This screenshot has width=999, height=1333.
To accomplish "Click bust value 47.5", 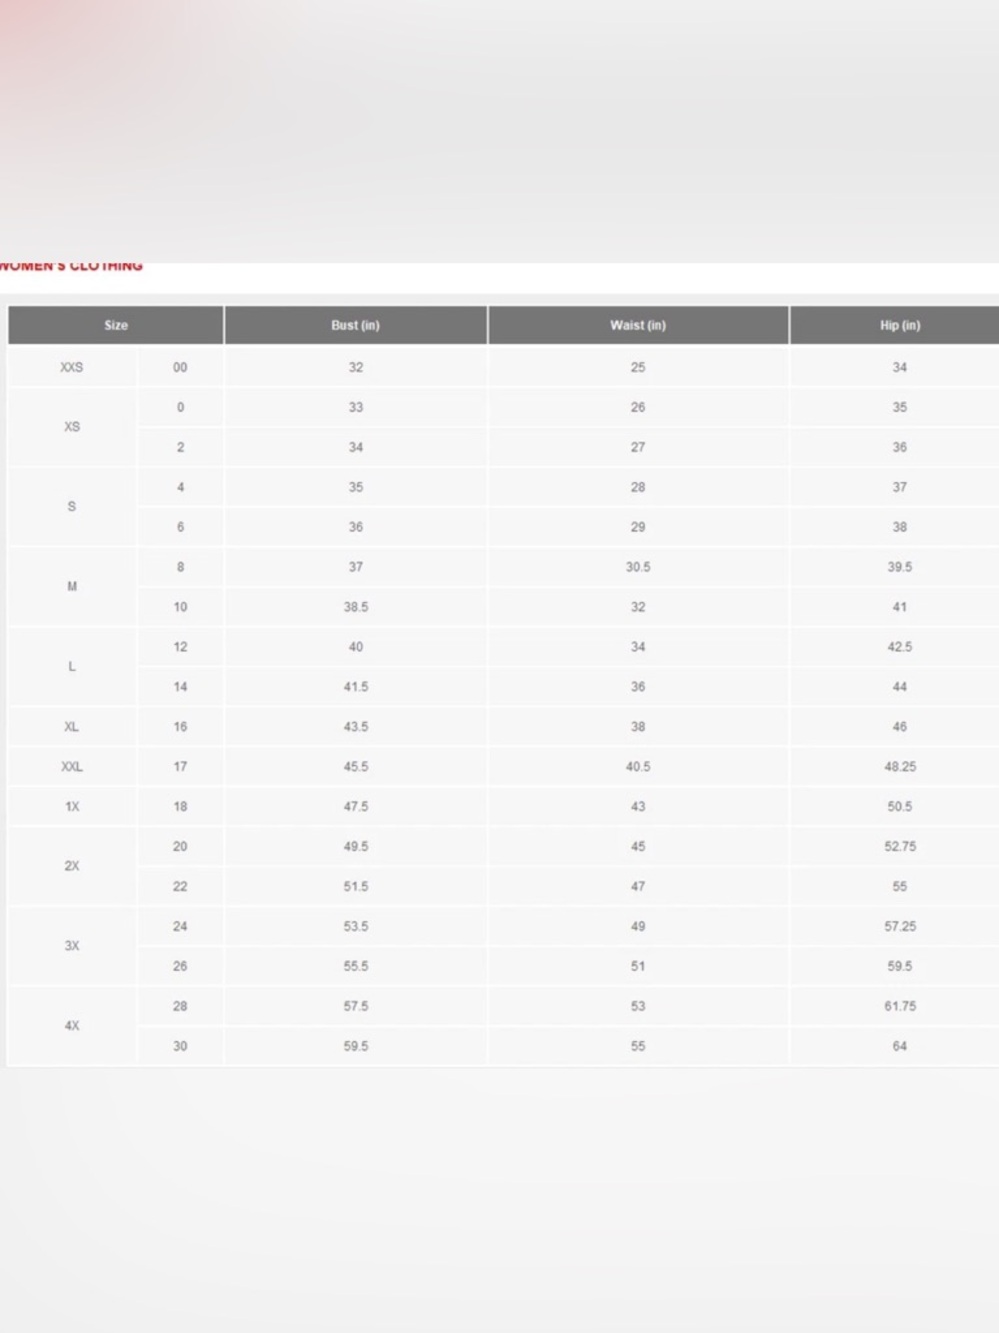I will (356, 807).
